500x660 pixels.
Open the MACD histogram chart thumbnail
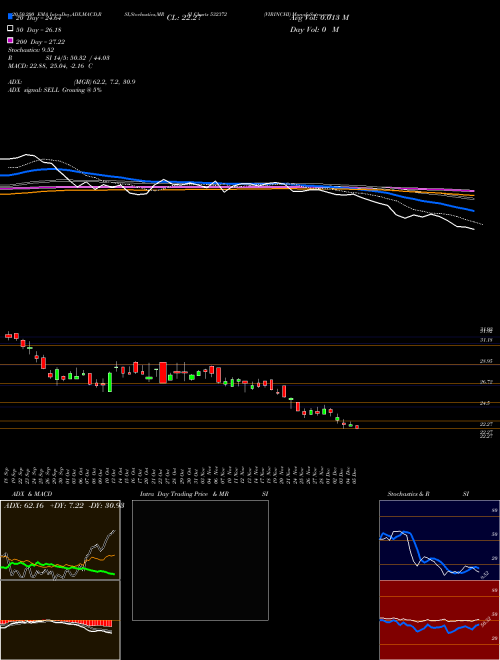pos(60,620)
